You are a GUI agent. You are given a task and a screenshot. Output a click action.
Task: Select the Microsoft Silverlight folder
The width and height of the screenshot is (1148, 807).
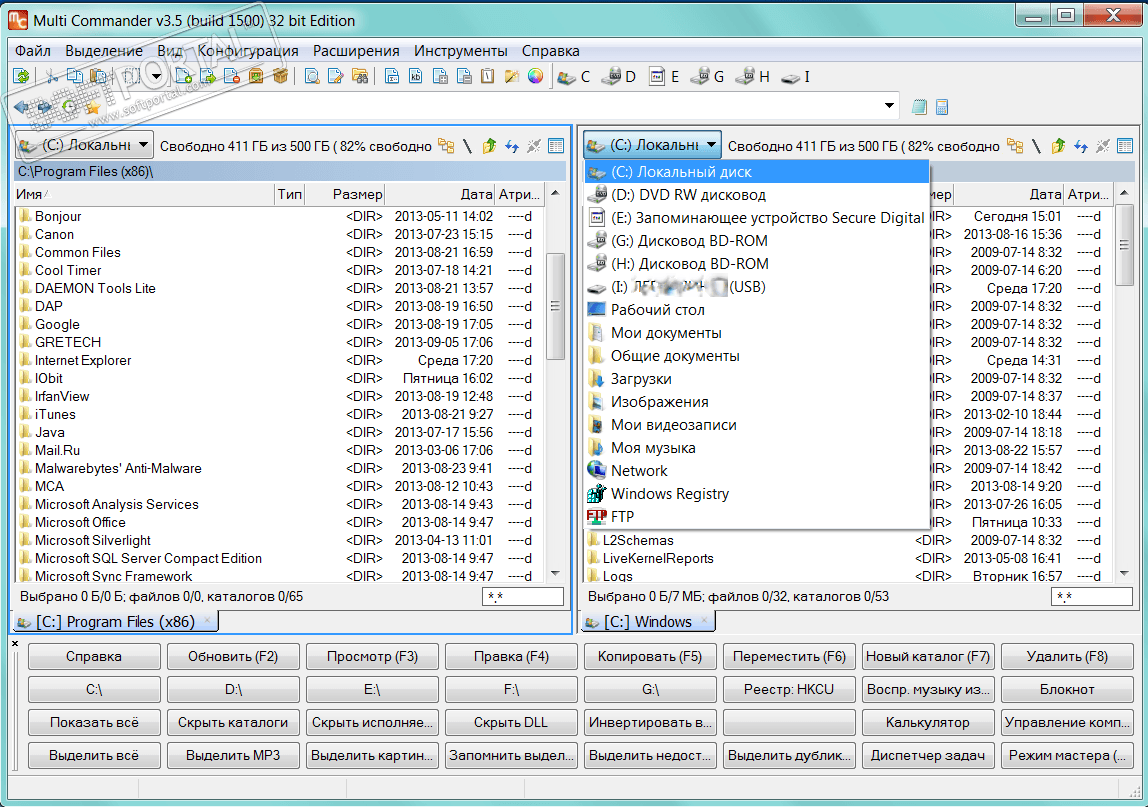coord(92,540)
